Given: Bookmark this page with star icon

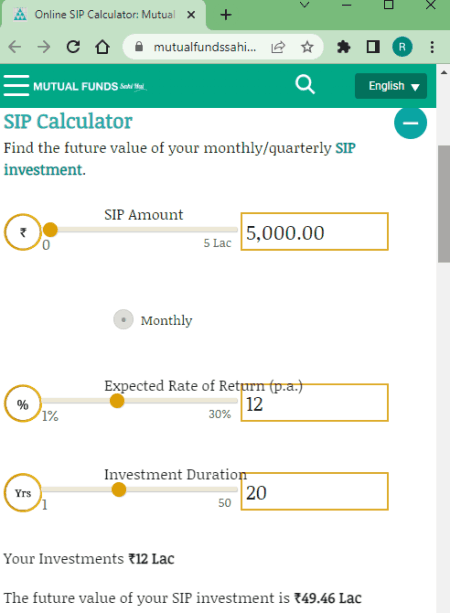Looking at the screenshot, I should click(307, 47).
